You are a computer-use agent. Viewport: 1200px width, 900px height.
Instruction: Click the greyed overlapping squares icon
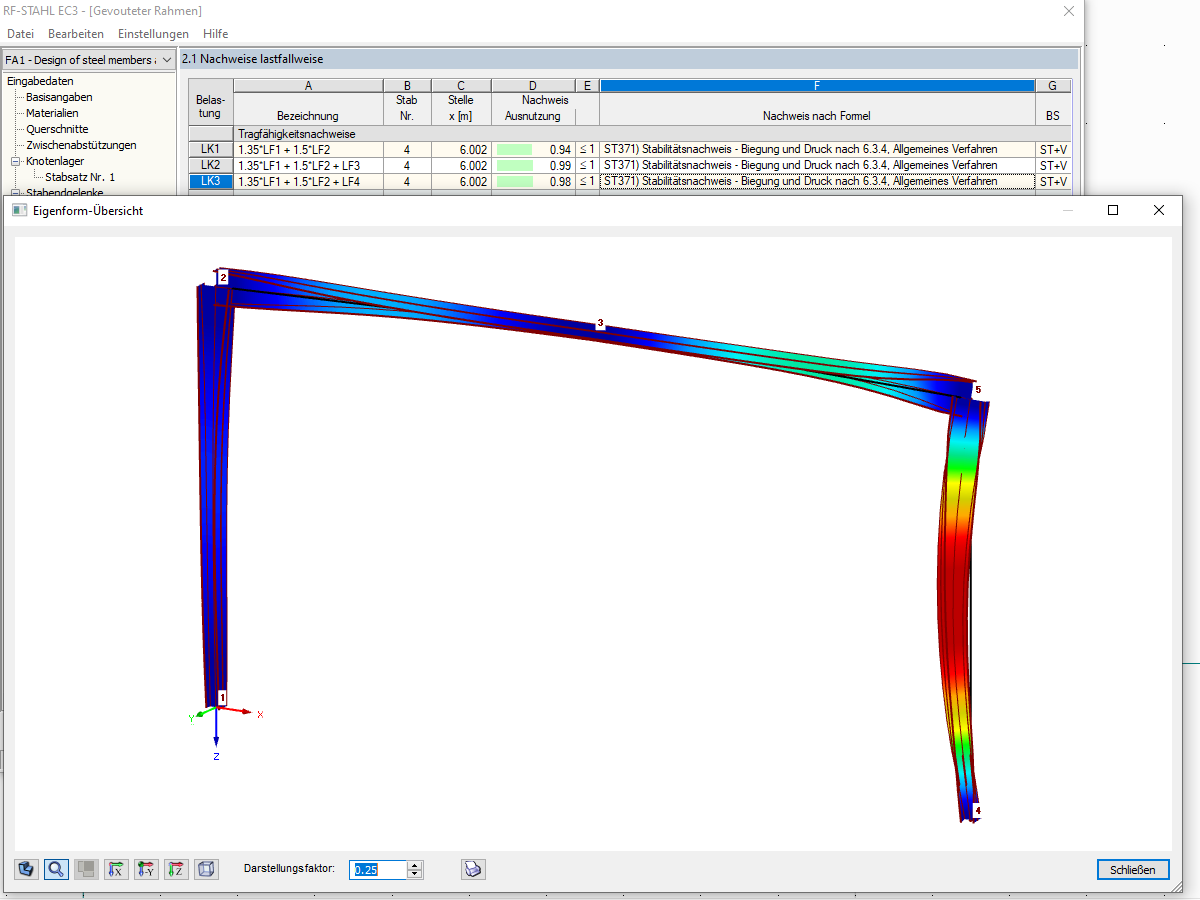point(87,869)
